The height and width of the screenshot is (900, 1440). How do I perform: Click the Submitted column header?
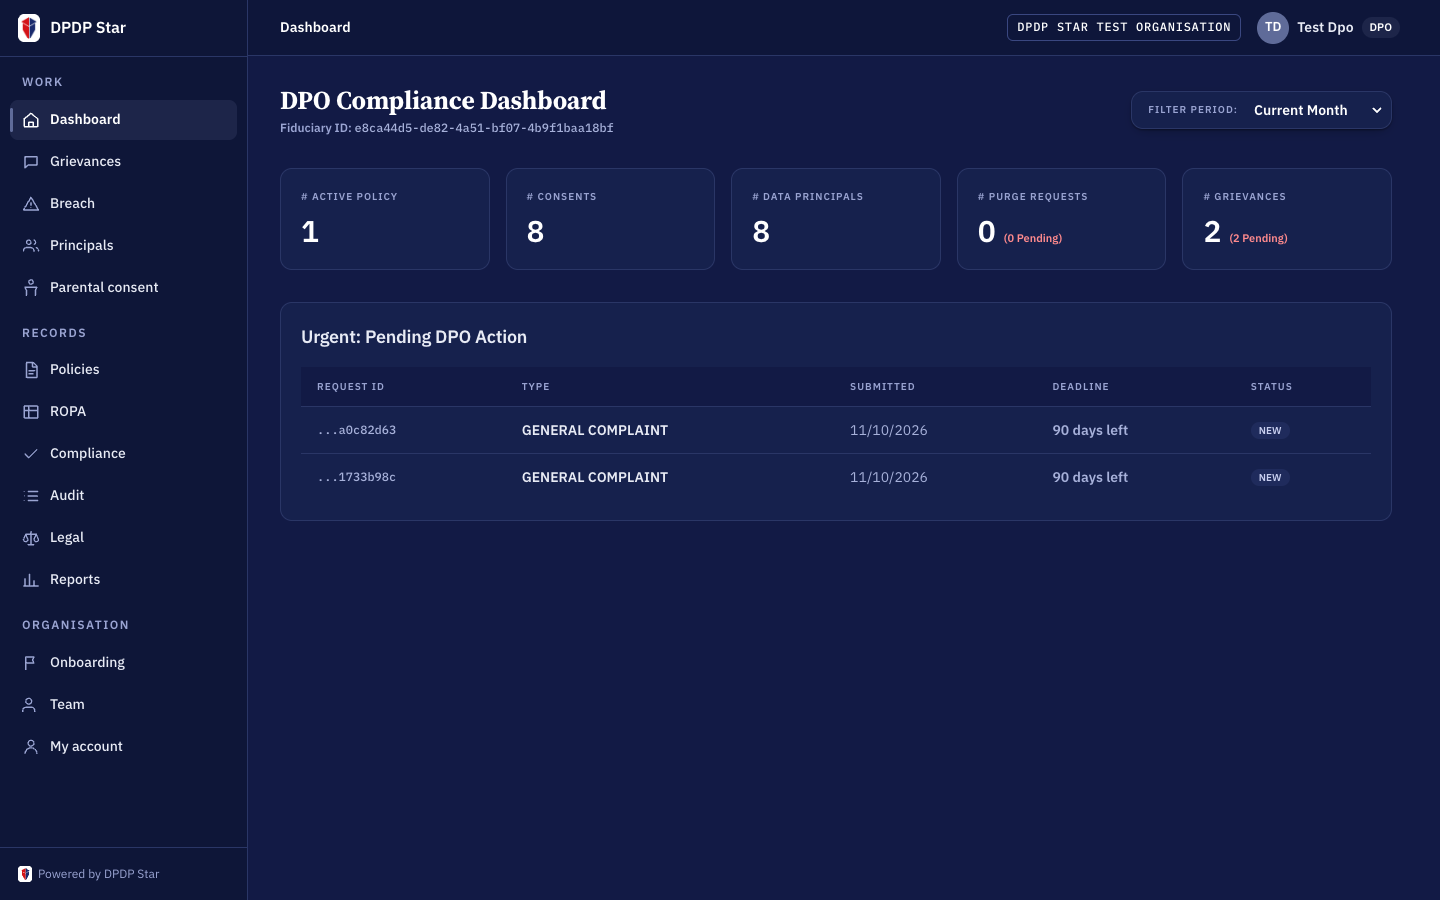pos(882,387)
